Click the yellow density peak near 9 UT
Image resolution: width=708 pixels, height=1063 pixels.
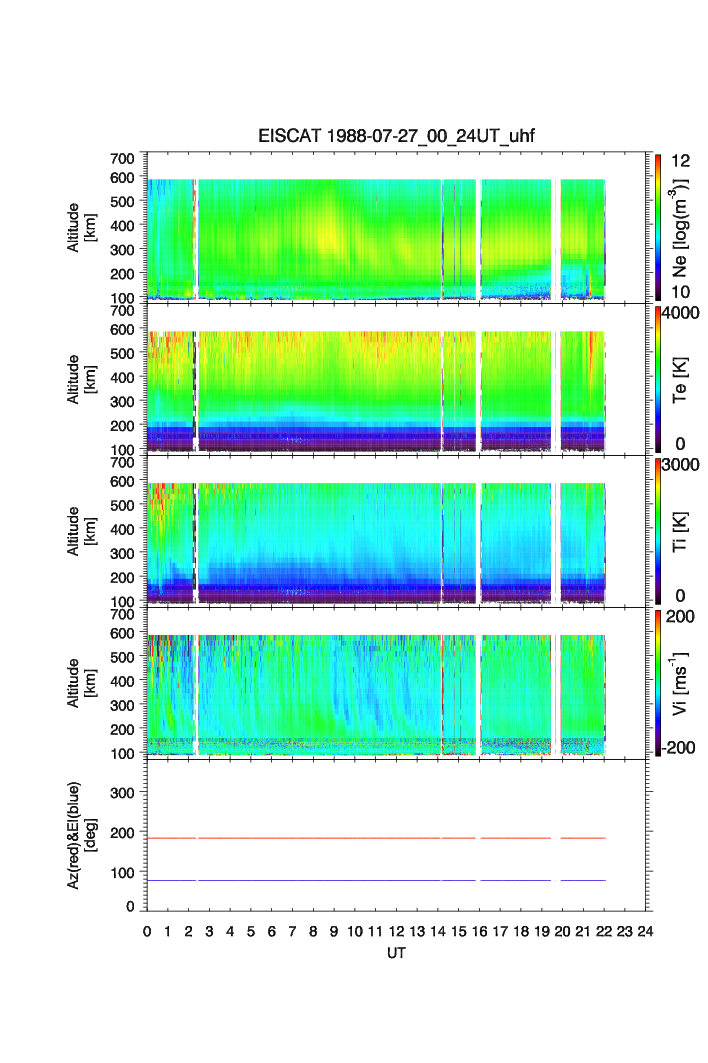pos(330,238)
